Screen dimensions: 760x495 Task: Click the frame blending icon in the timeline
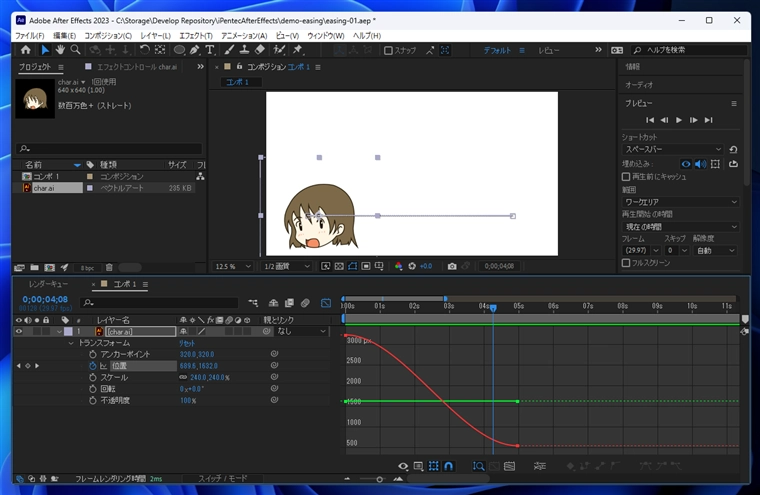(289, 303)
